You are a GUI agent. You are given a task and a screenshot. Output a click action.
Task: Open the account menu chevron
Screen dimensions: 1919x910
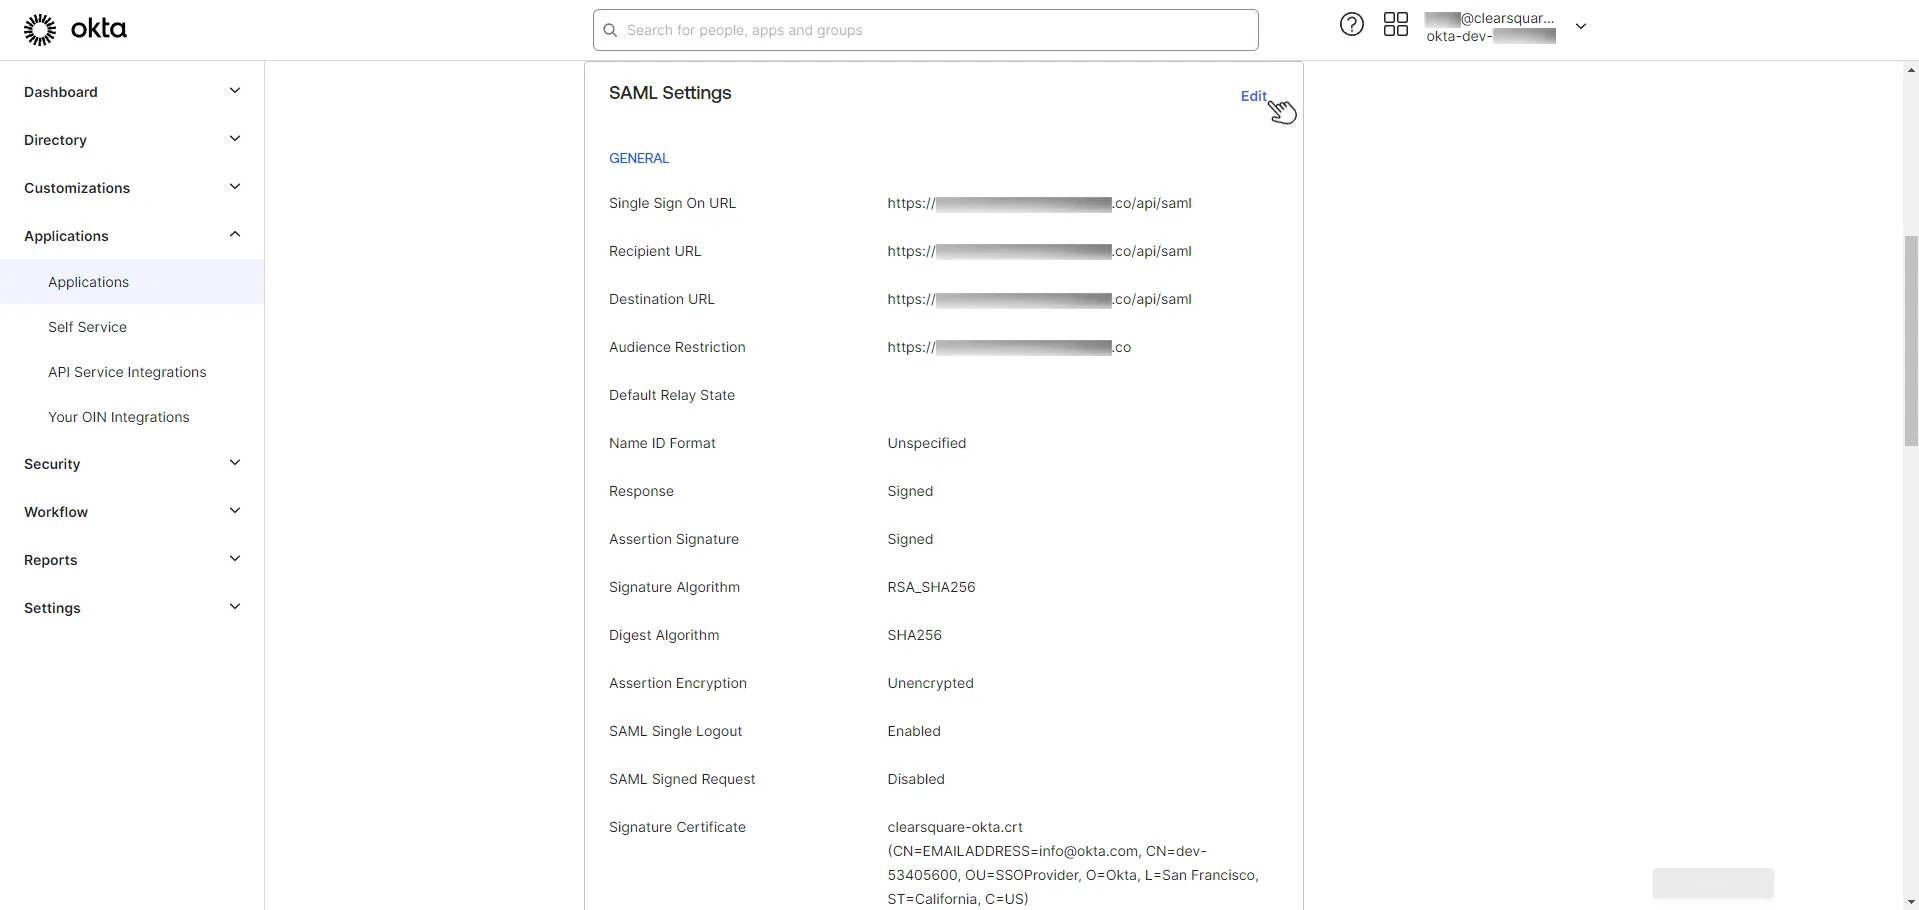coord(1581,27)
